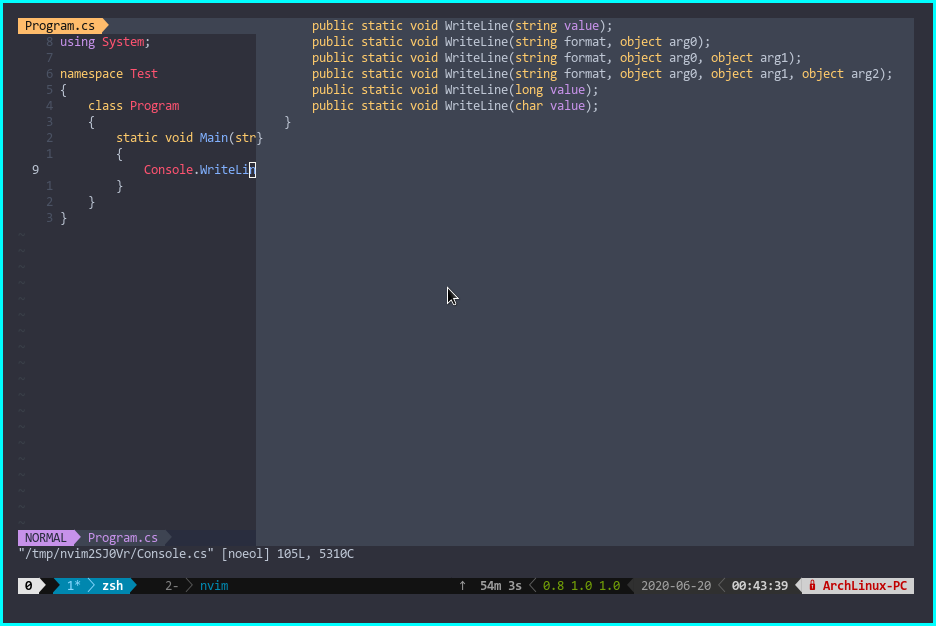Choose the WriteLine(long value) completion entry

coord(450,89)
